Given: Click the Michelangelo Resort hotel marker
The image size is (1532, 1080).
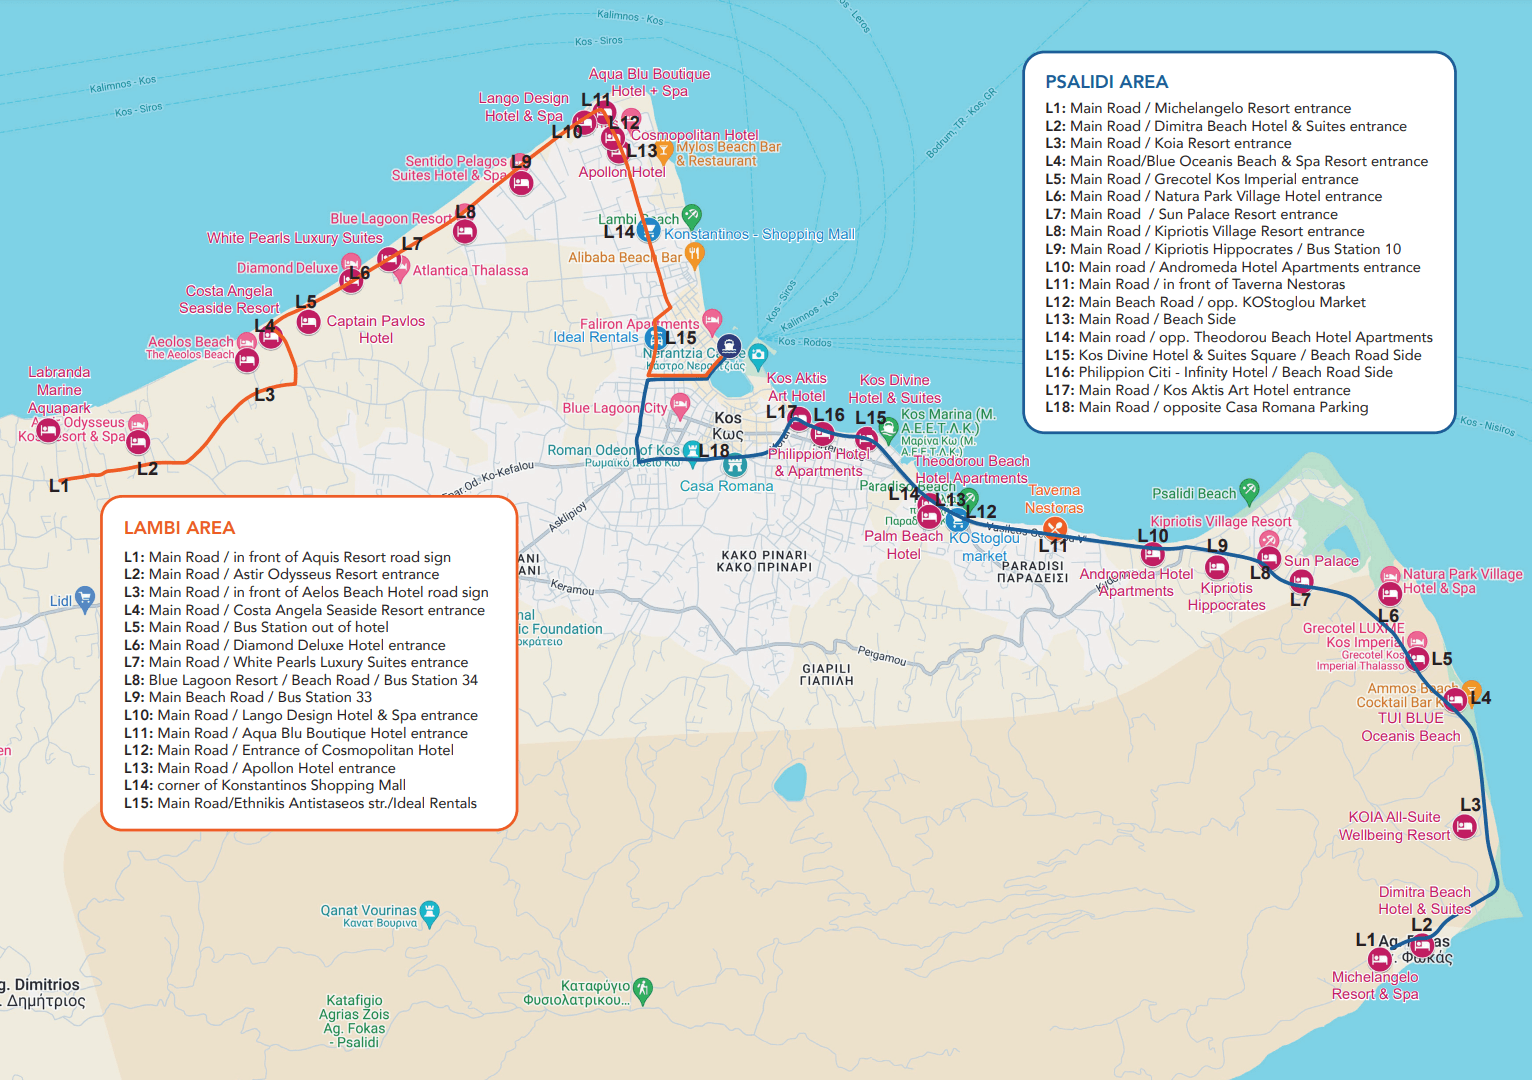Looking at the screenshot, I should 1379,959.
